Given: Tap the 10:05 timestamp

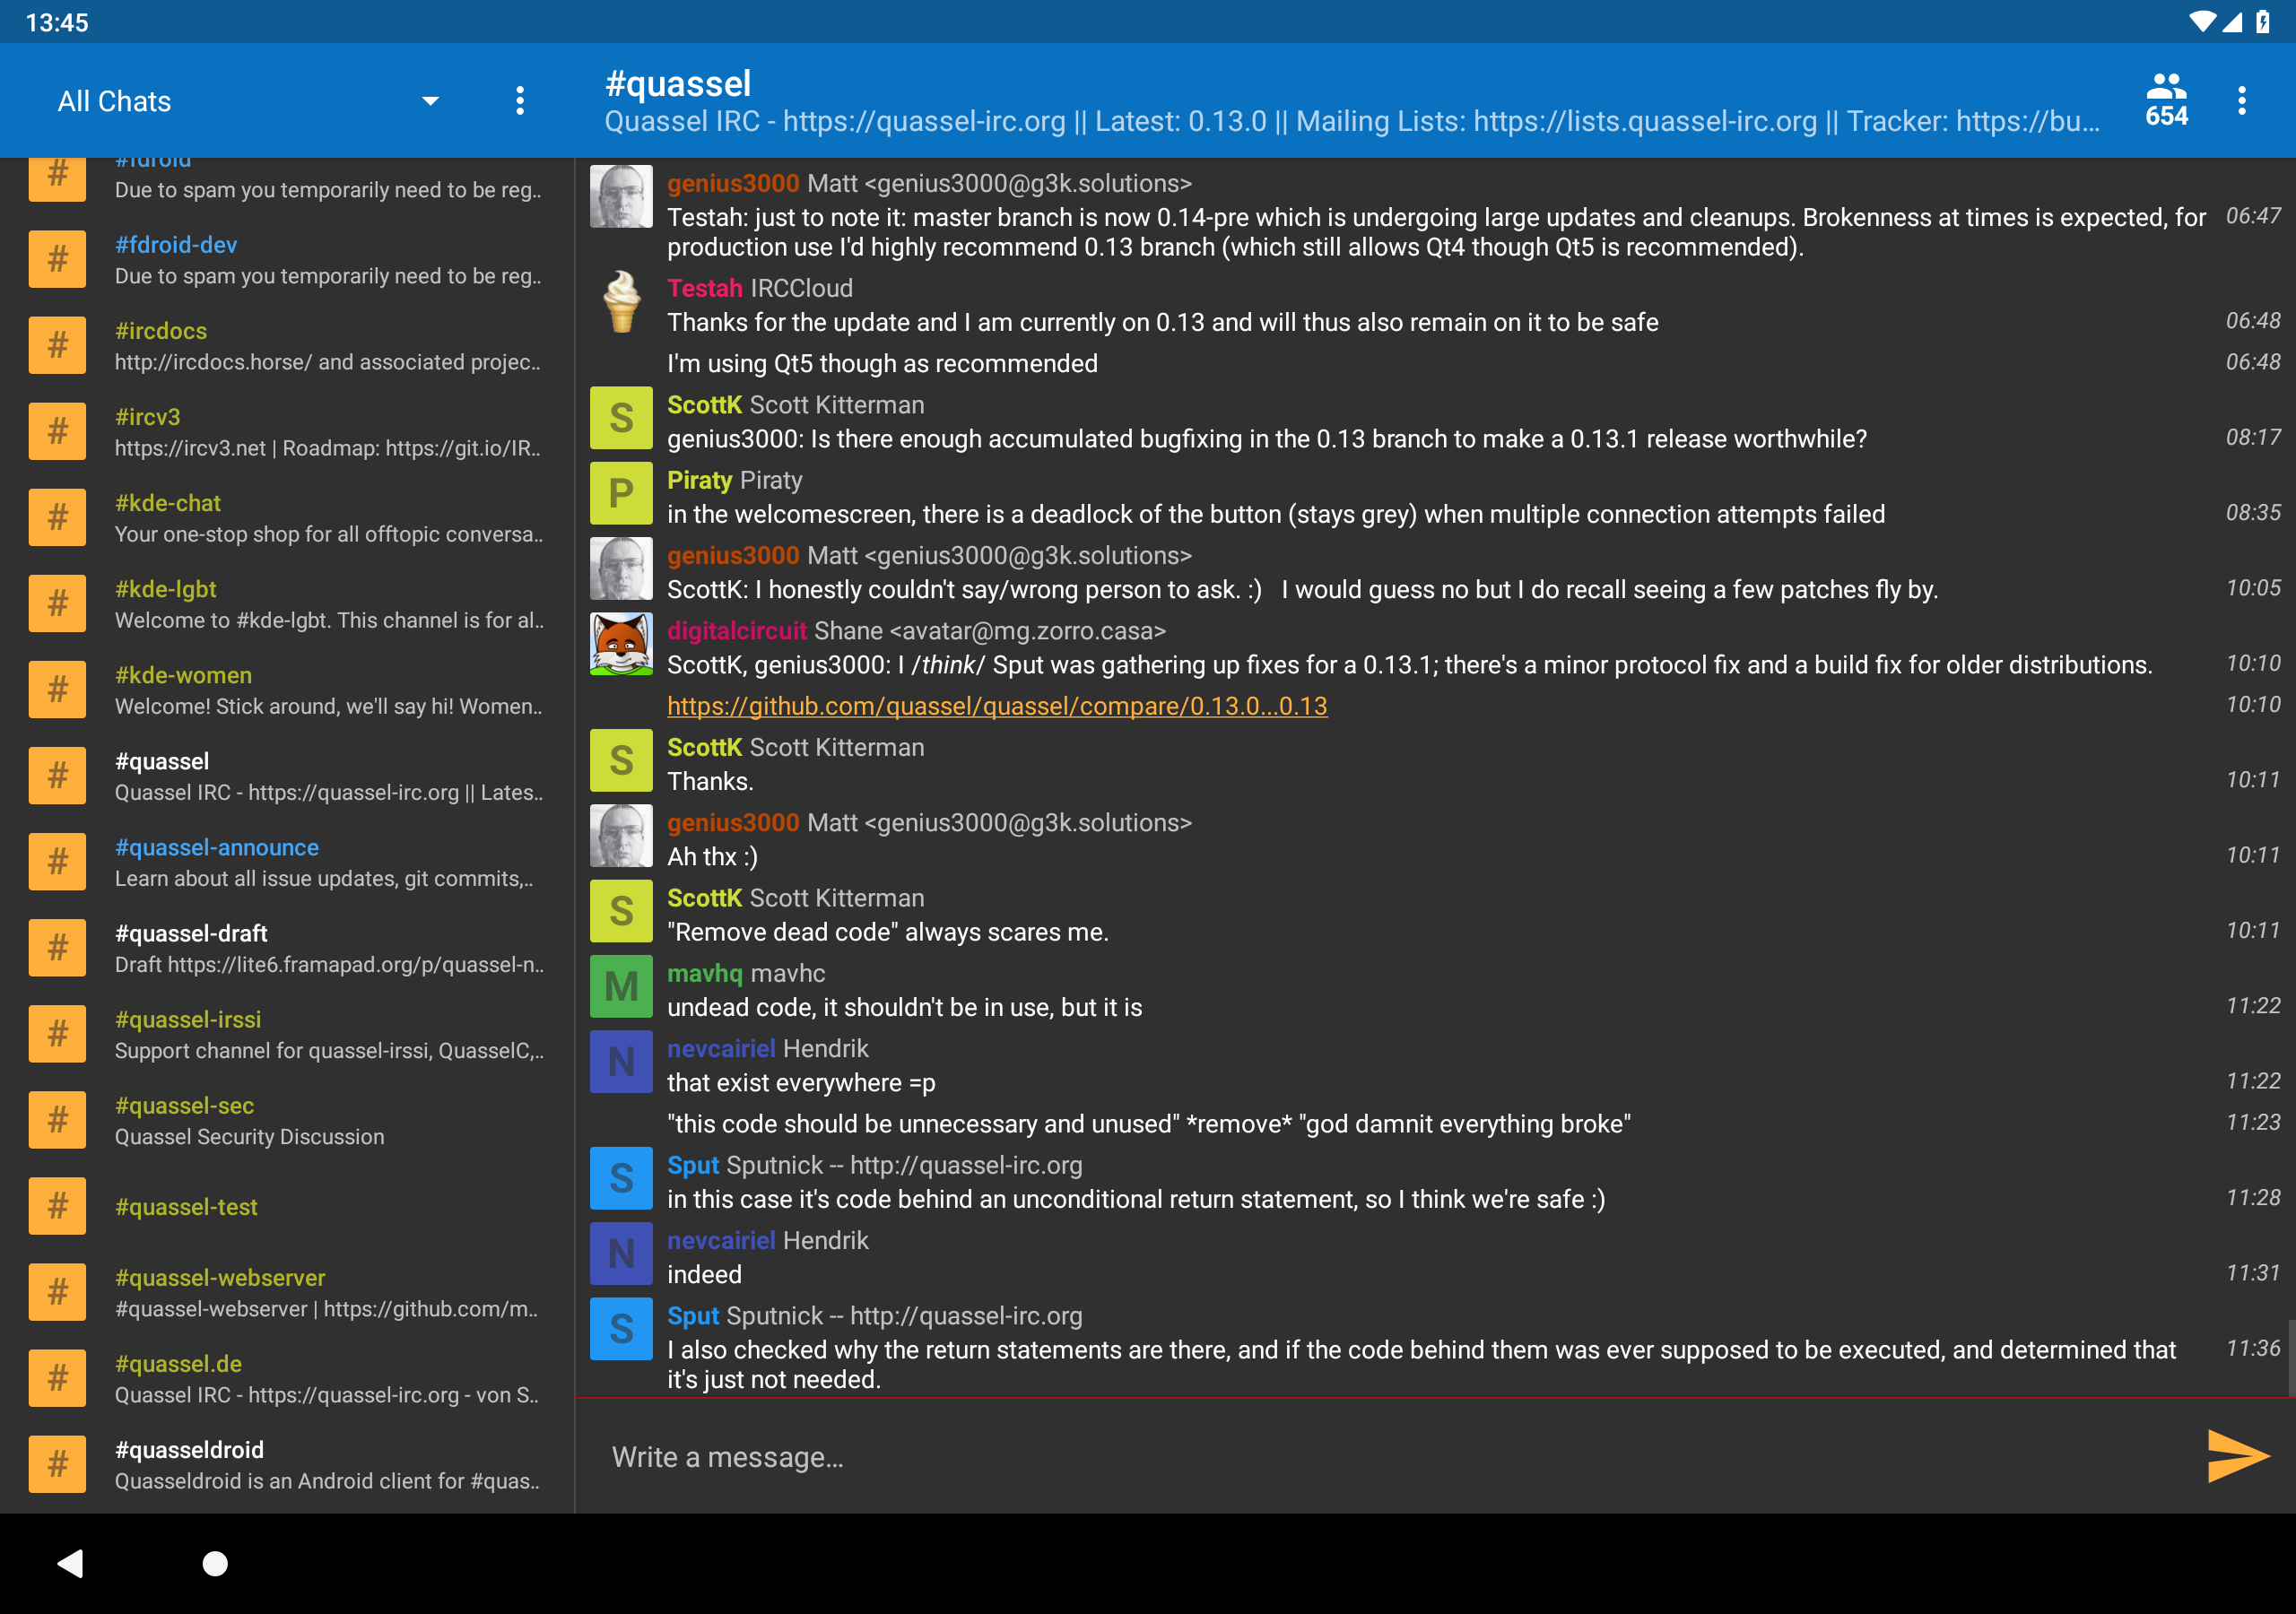Looking at the screenshot, I should [x=2252, y=588].
